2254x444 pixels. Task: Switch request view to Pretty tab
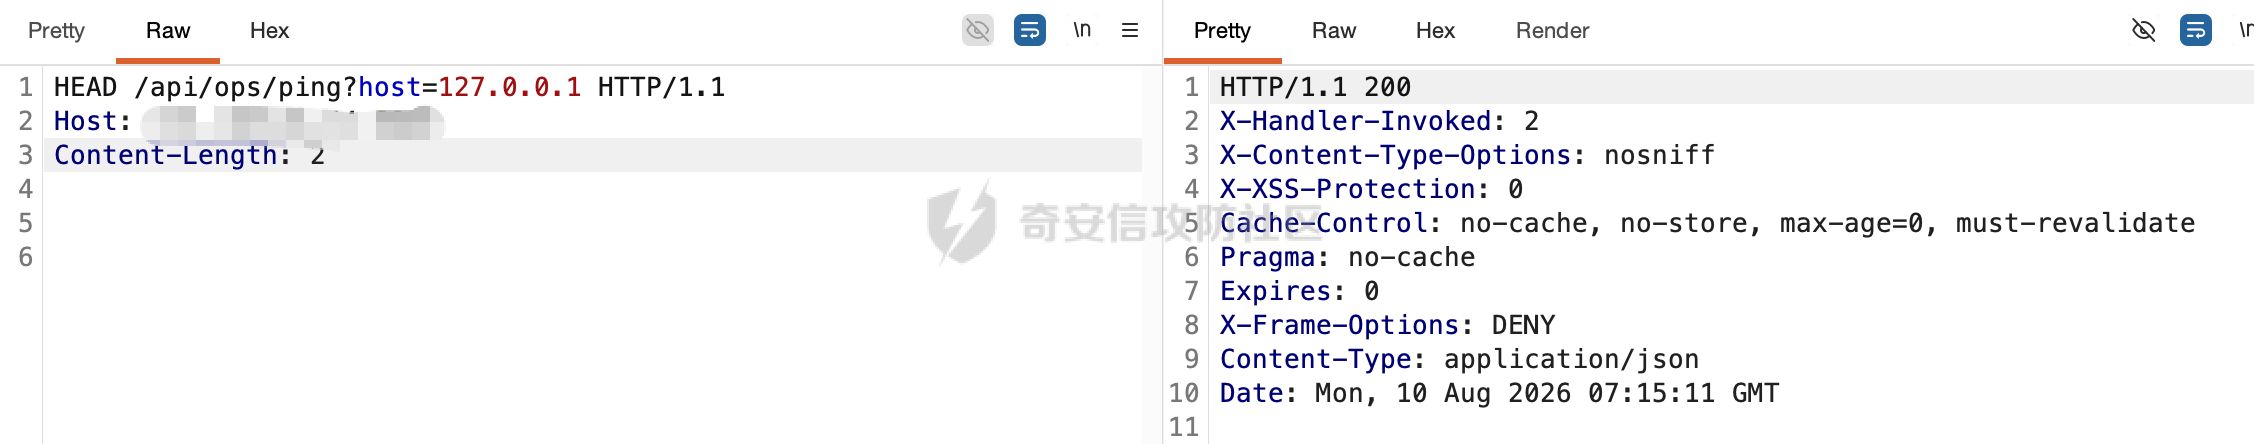click(x=56, y=31)
